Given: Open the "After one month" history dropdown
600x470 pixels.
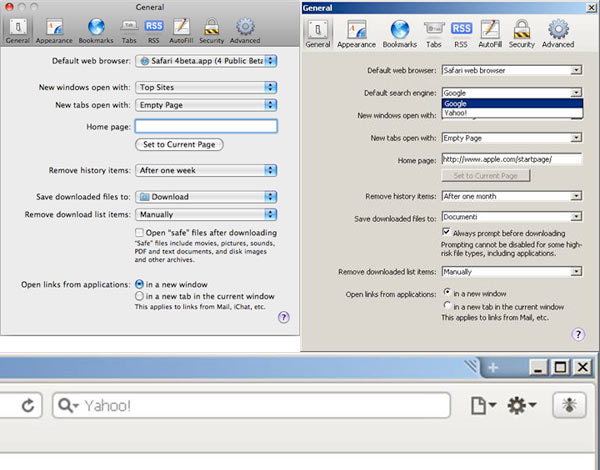Looking at the screenshot, I should [x=511, y=196].
